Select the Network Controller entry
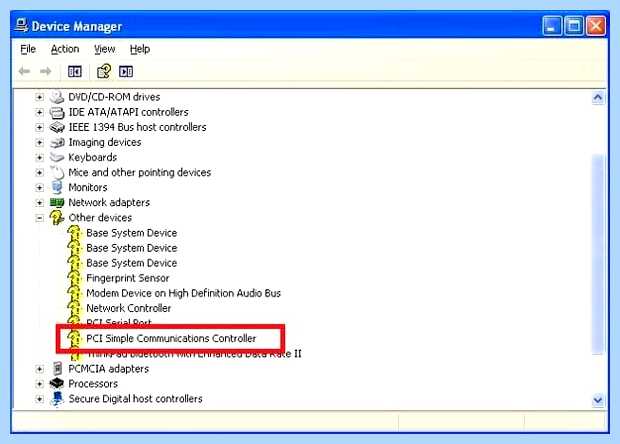The image size is (620, 444). tap(129, 308)
